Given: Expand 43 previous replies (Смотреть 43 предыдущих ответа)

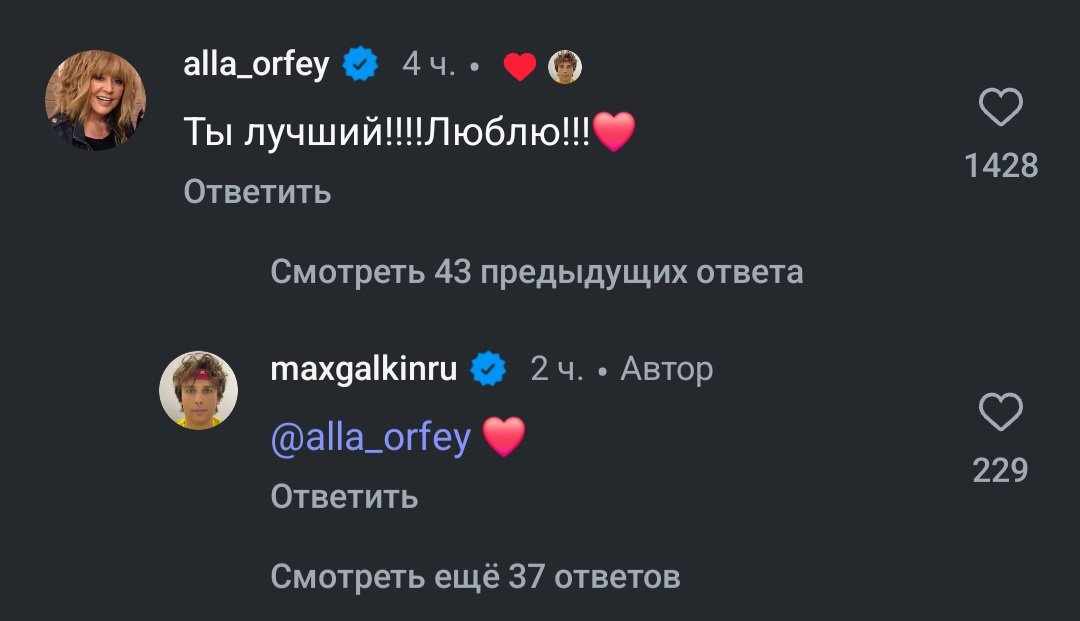Looking at the screenshot, I should tap(536, 272).
